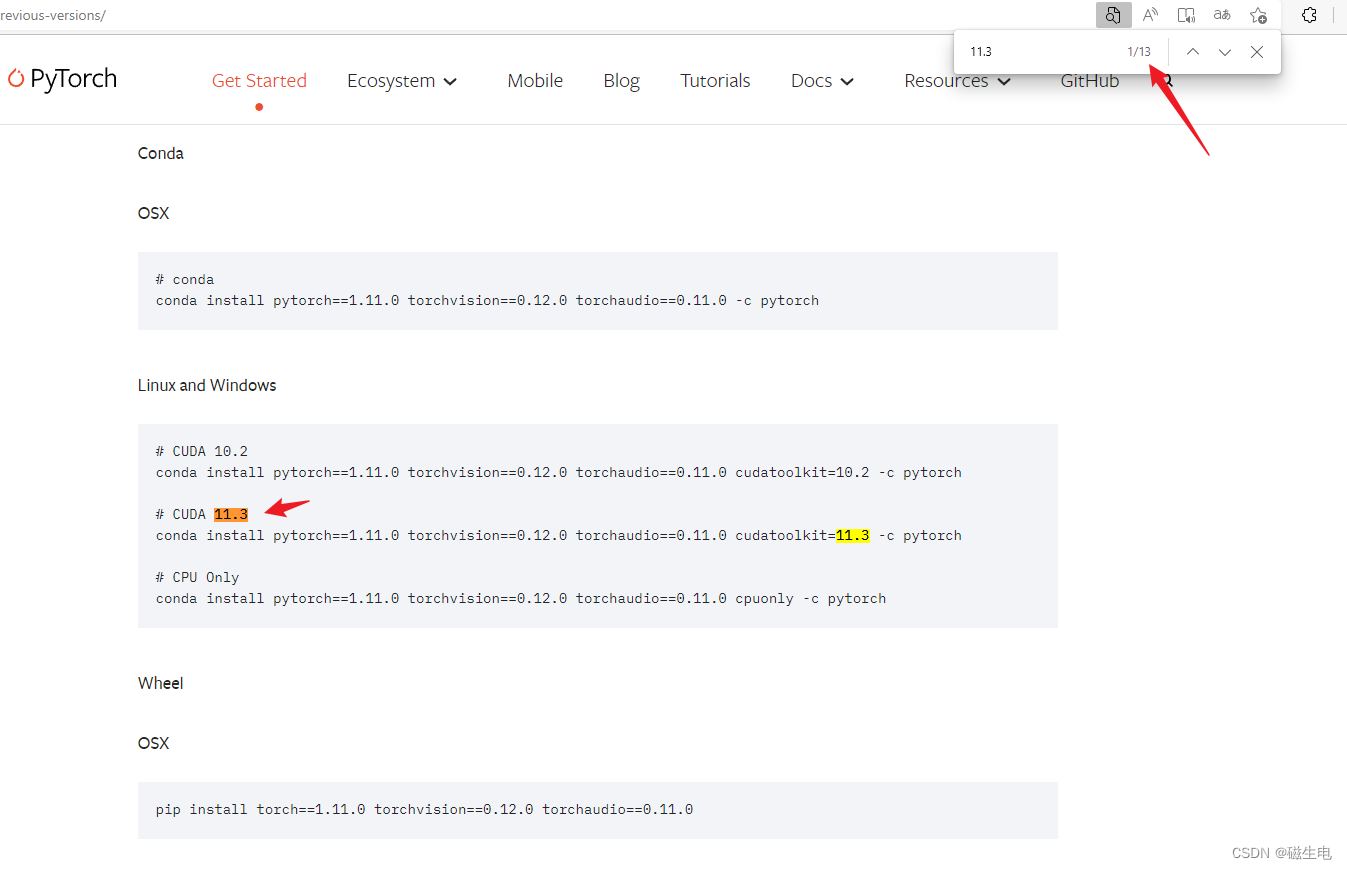Click the find box containing 11.3

coord(1040,52)
